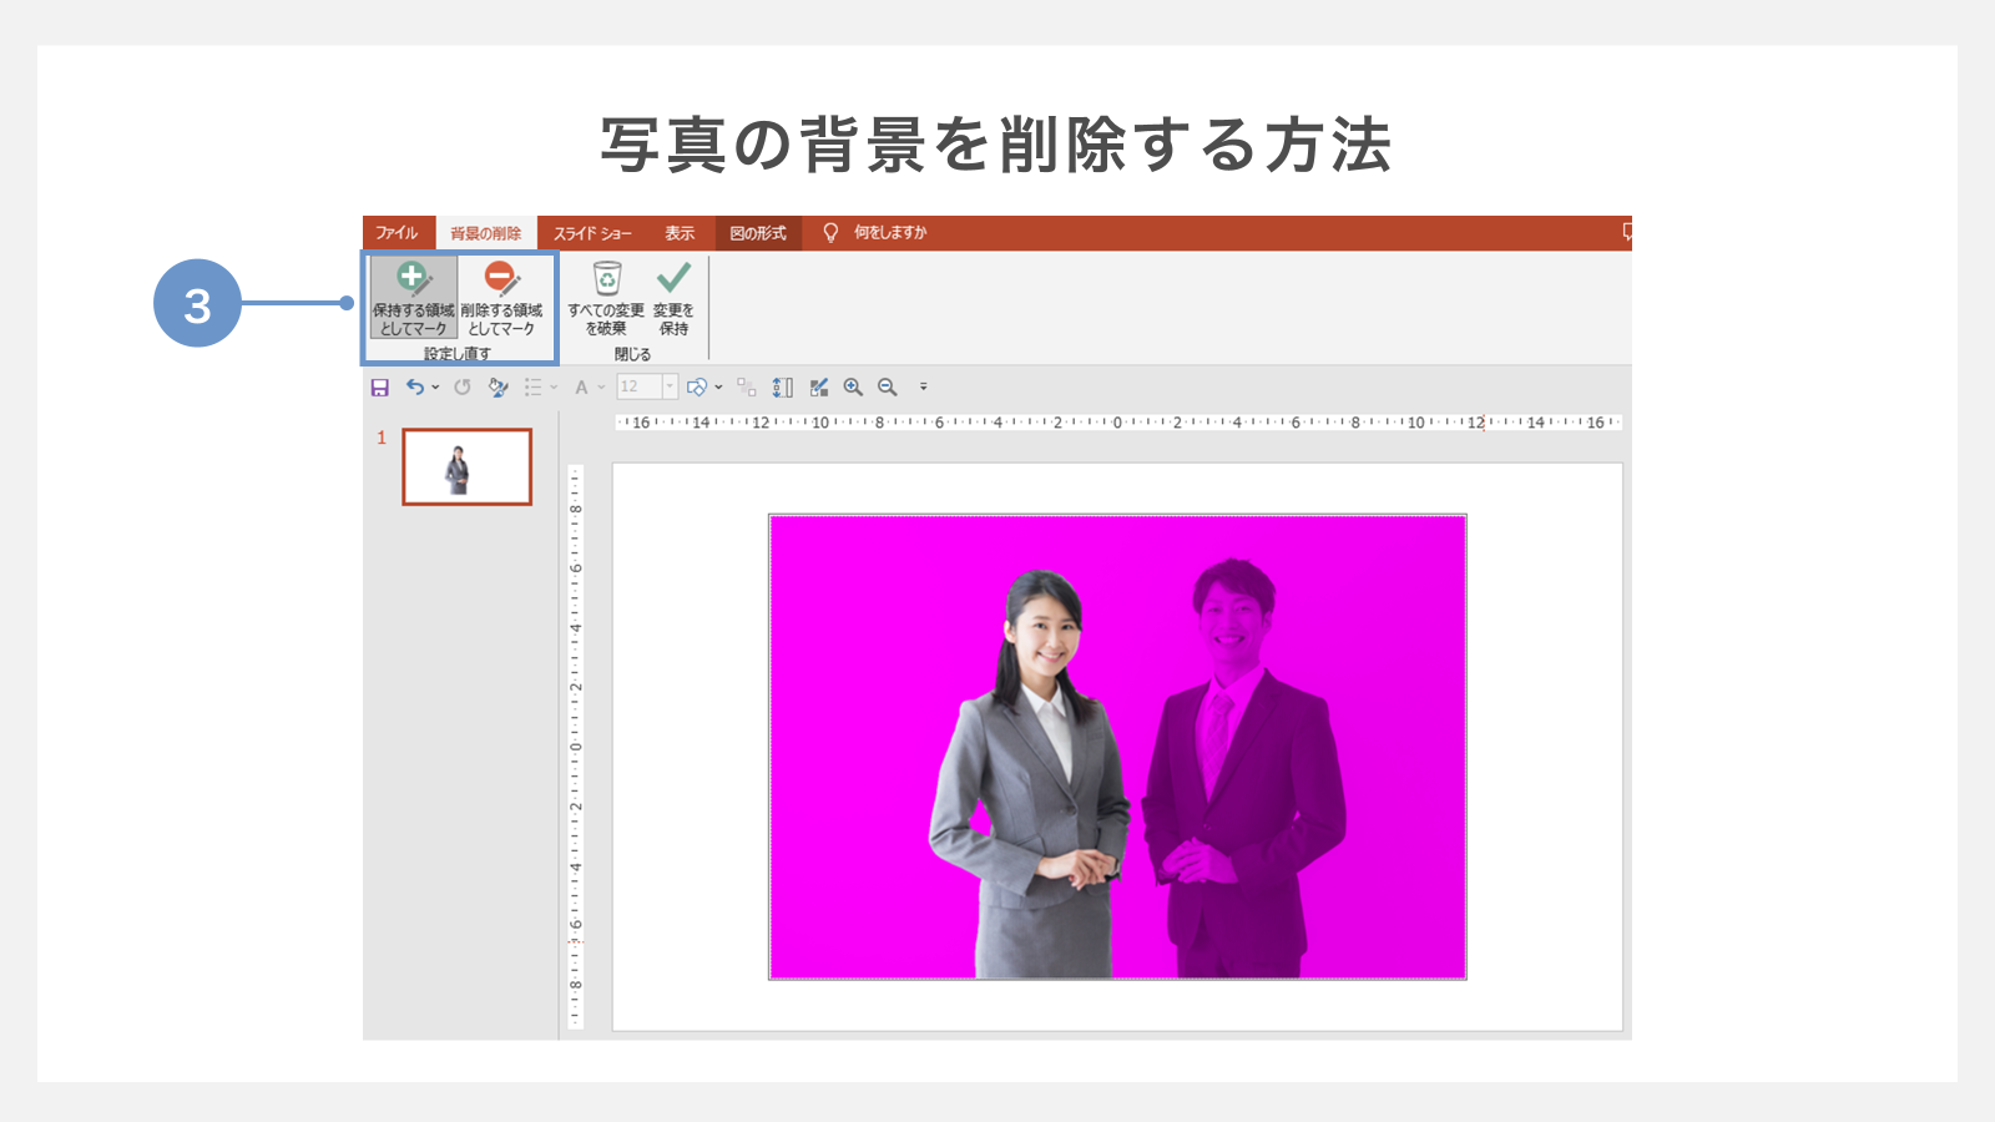This screenshot has width=1995, height=1122.
Task: Open the 図の形式 tab
Action: (757, 233)
